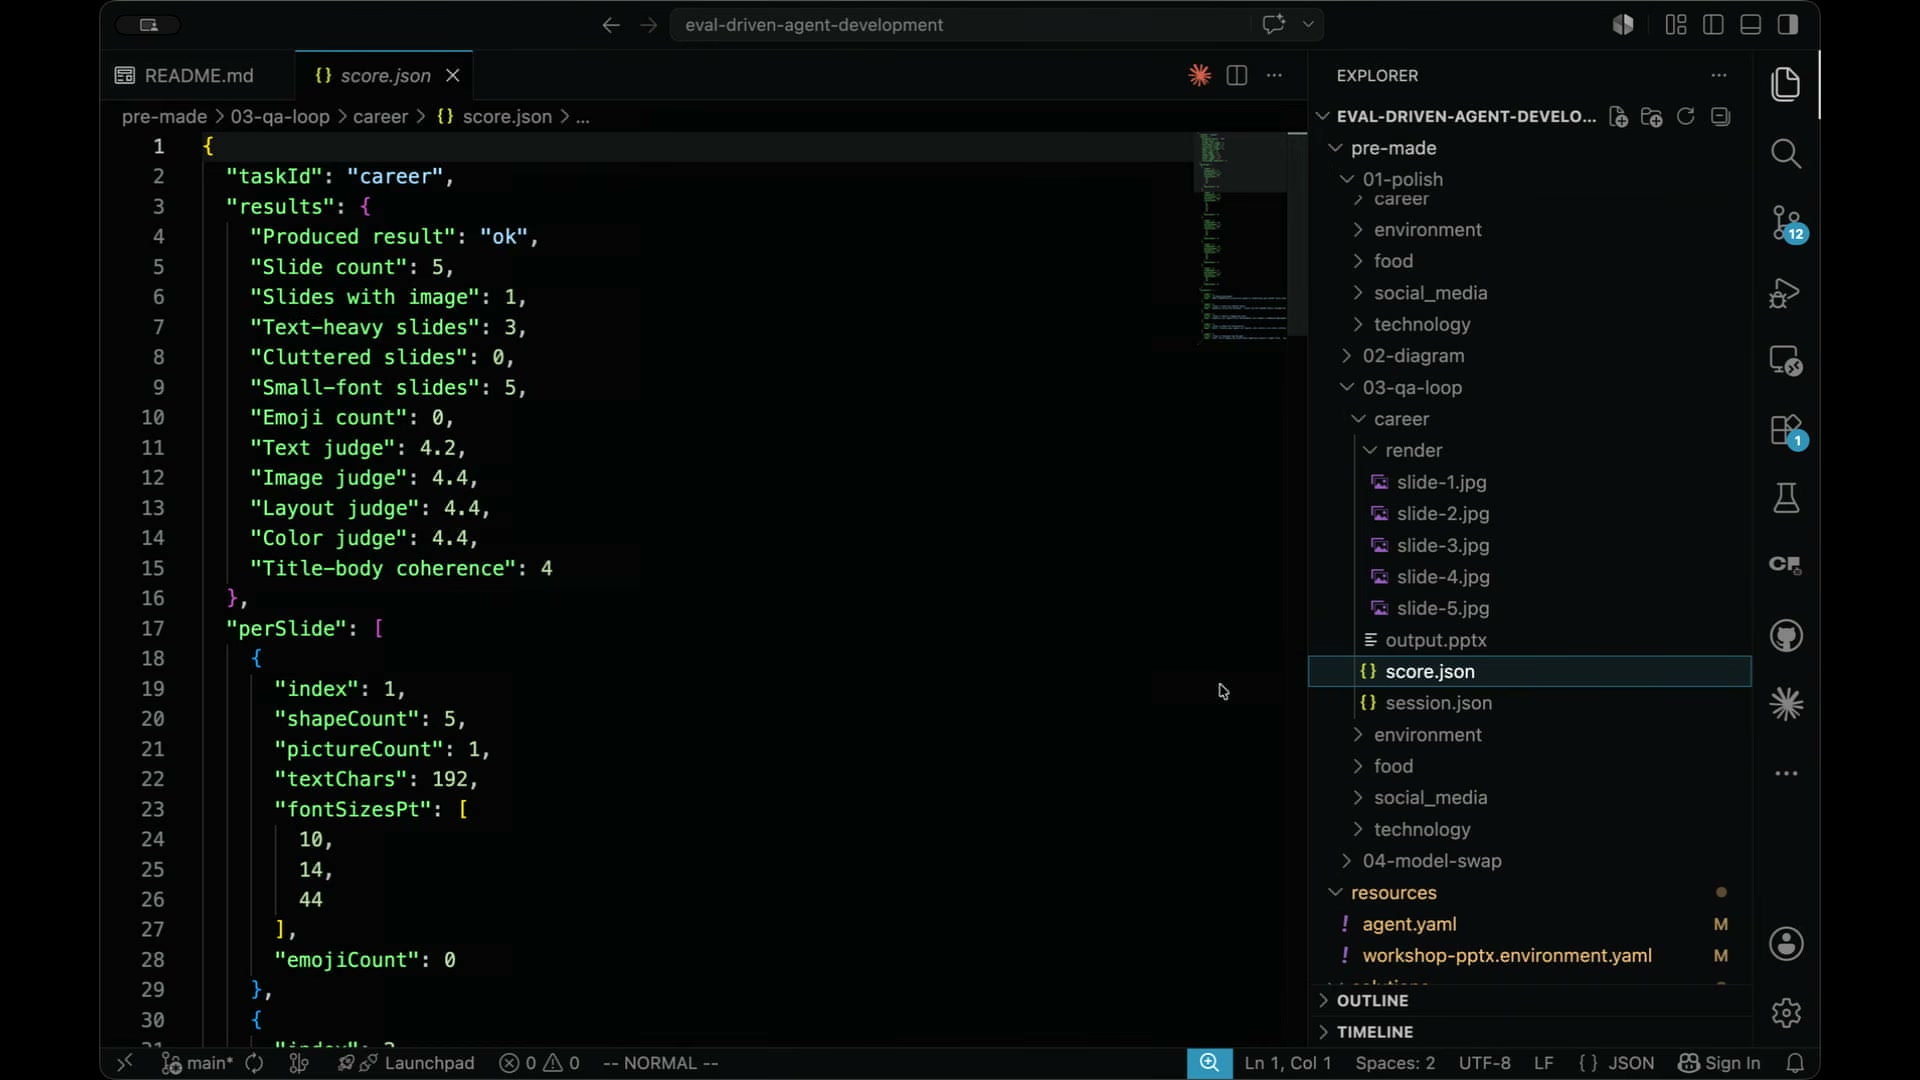Open slide-3.jpg in Explorer

1442,546
